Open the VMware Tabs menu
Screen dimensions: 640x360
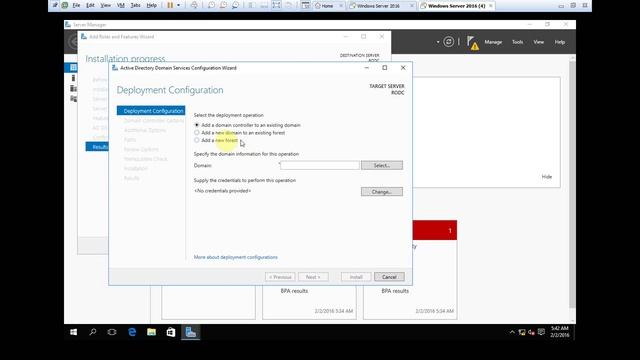coord(136,5)
